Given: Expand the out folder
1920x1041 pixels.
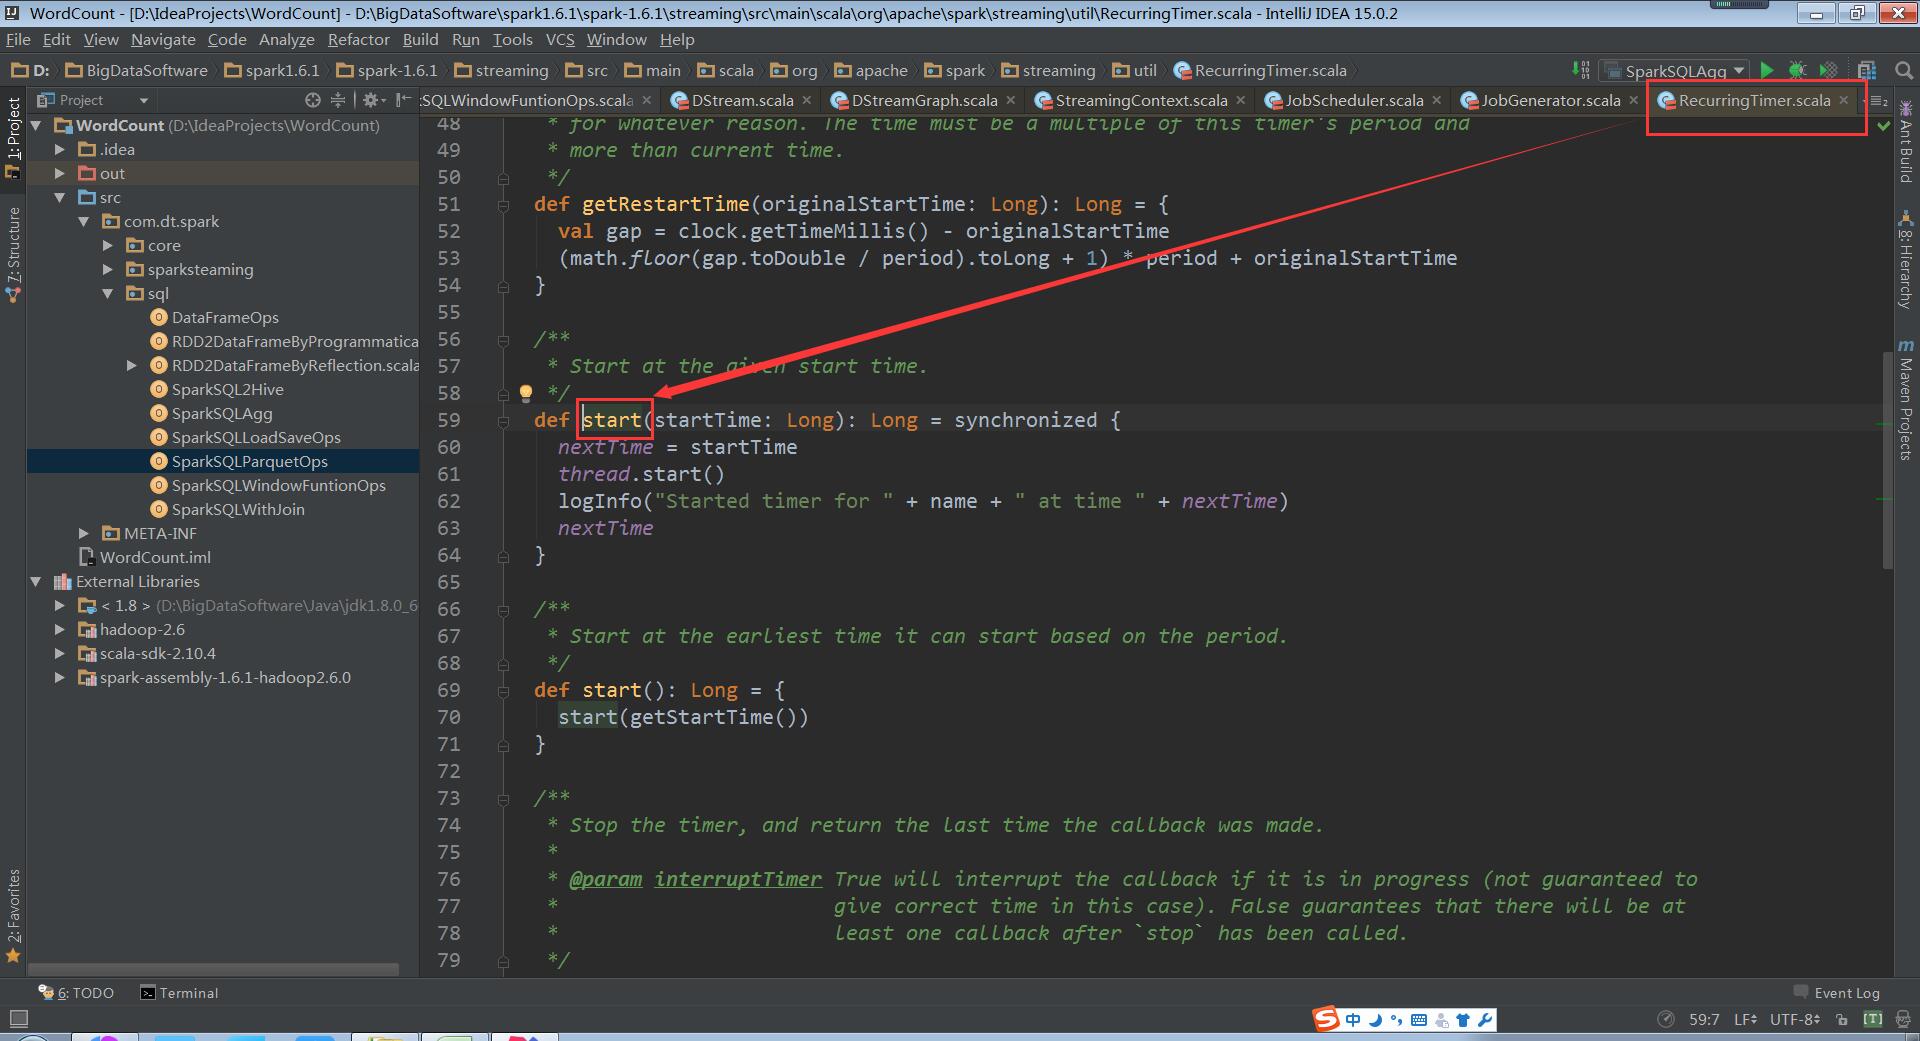Looking at the screenshot, I should [61, 173].
